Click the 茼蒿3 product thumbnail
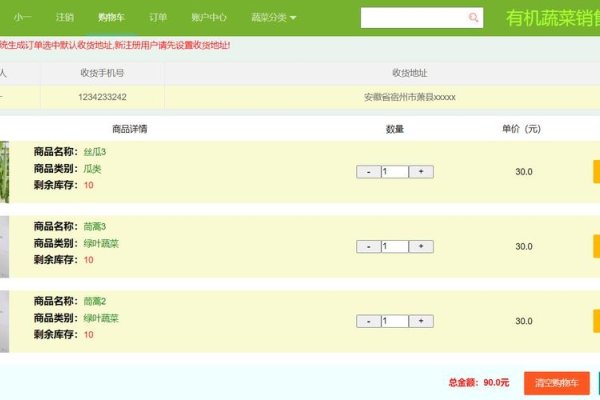The width and height of the screenshot is (600, 400). point(4,247)
